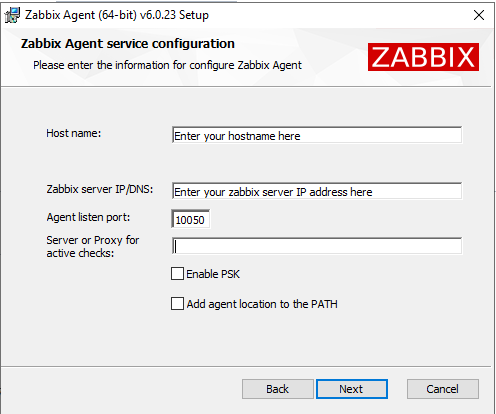Abort the installation with Cancel
Image resolution: width=496 pixels, height=414 pixels.
click(443, 389)
